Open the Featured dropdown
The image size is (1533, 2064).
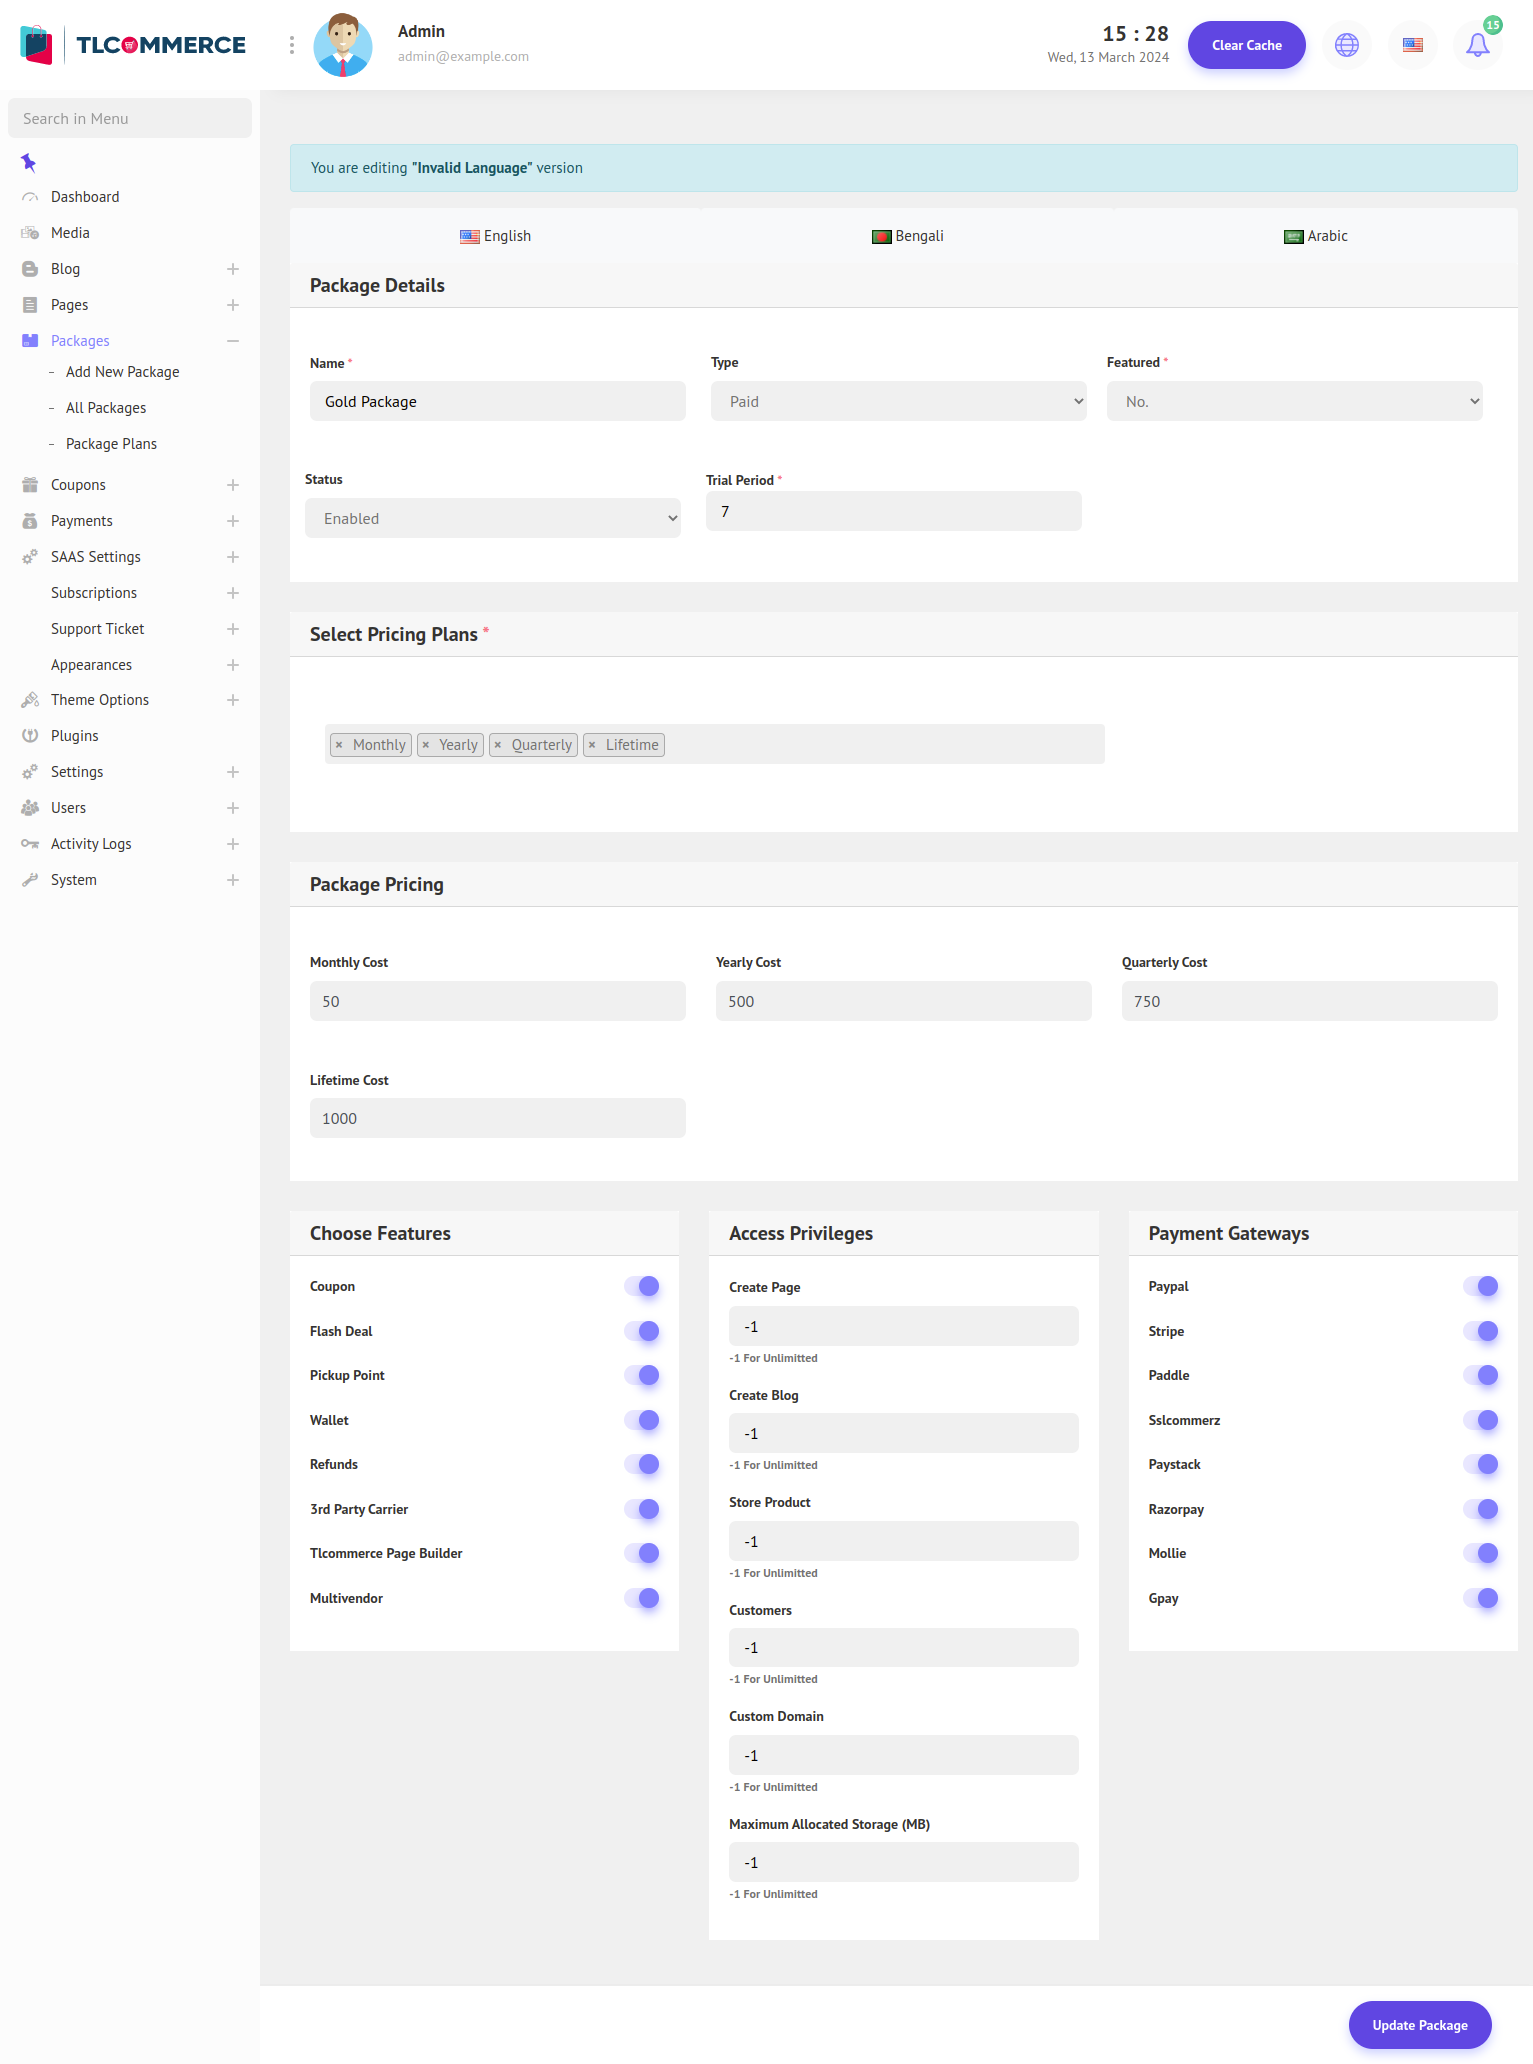pos(1294,401)
